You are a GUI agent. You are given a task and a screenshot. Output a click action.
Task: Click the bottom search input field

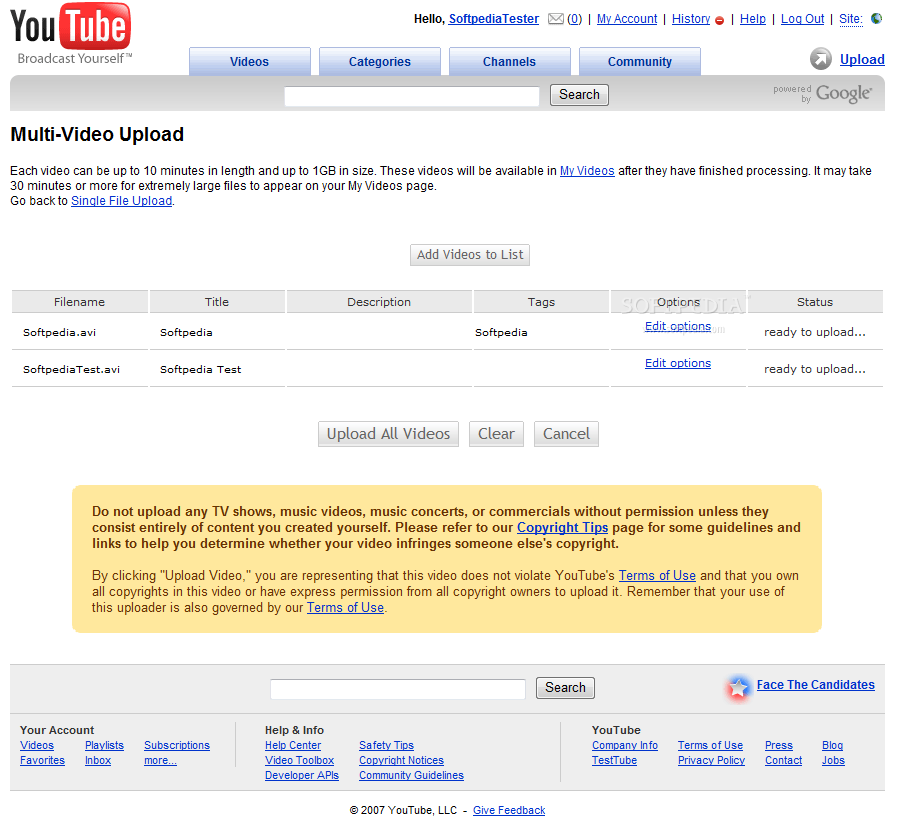point(398,689)
